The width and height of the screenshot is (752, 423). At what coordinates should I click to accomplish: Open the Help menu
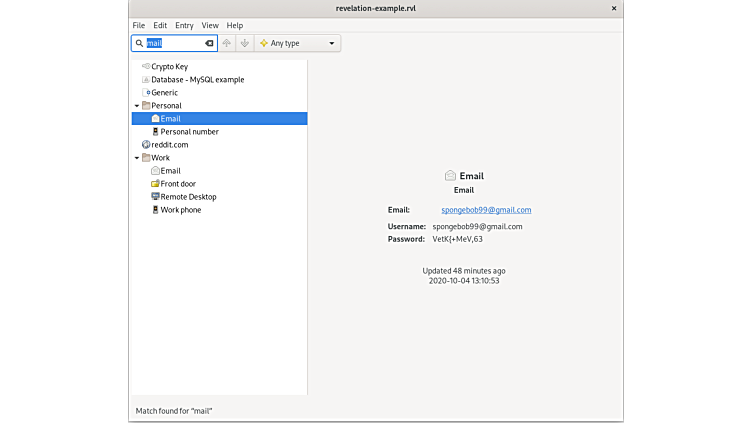tap(235, 25)
